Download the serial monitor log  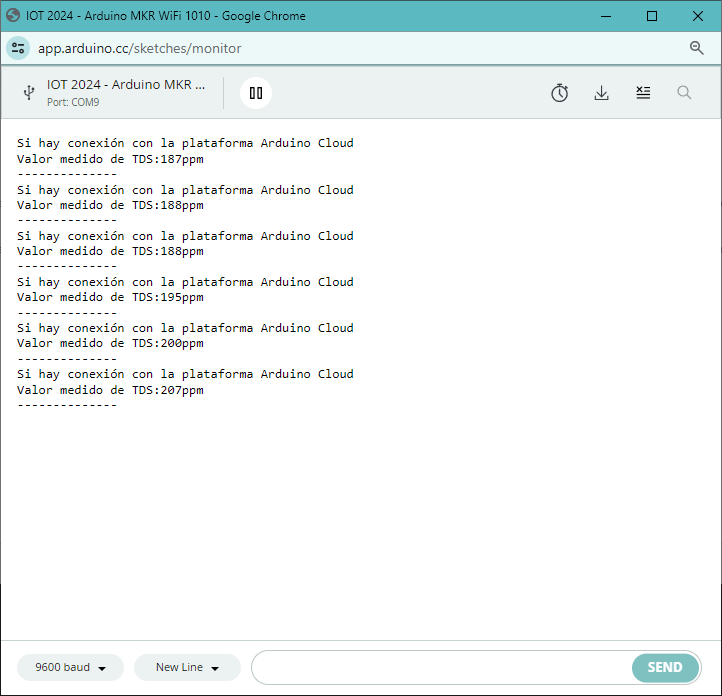point(601,93)
